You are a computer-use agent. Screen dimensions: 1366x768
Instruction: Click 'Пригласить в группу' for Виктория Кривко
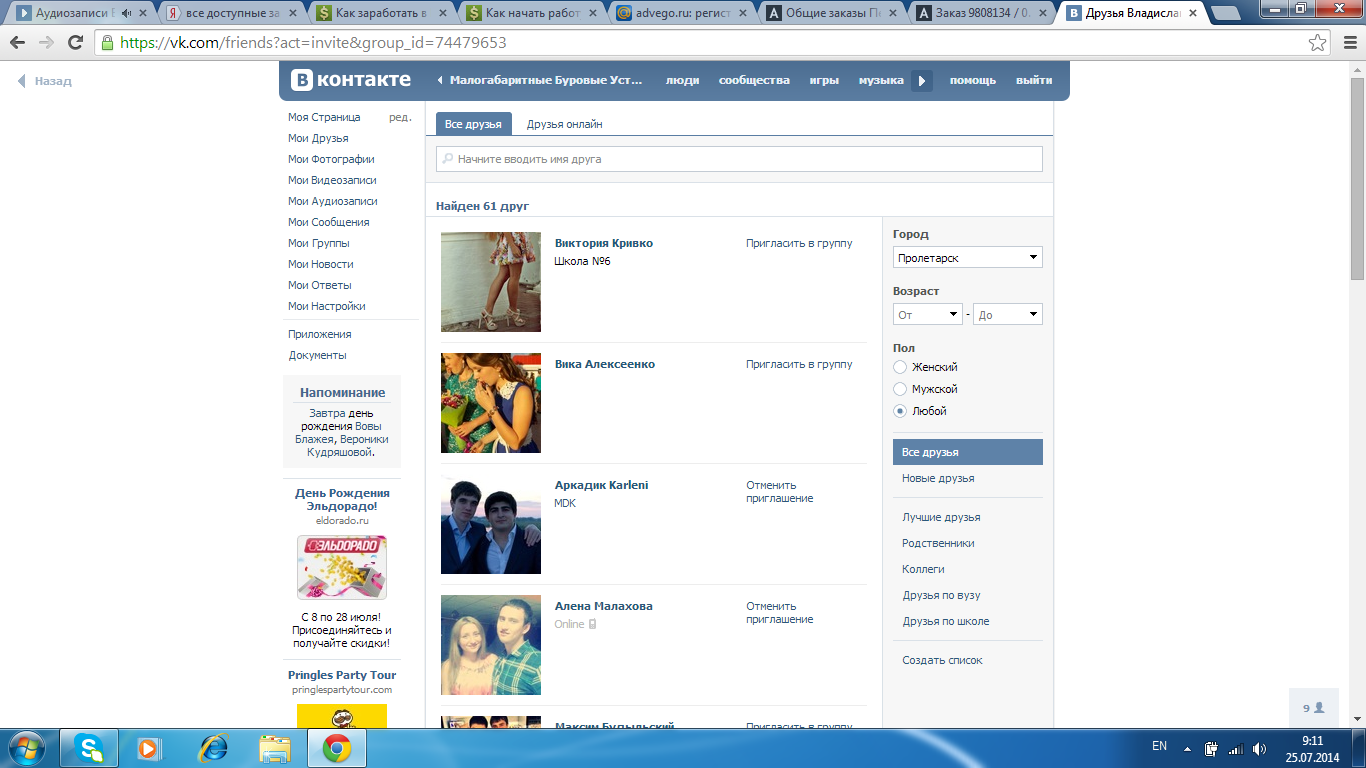(799, 243)
